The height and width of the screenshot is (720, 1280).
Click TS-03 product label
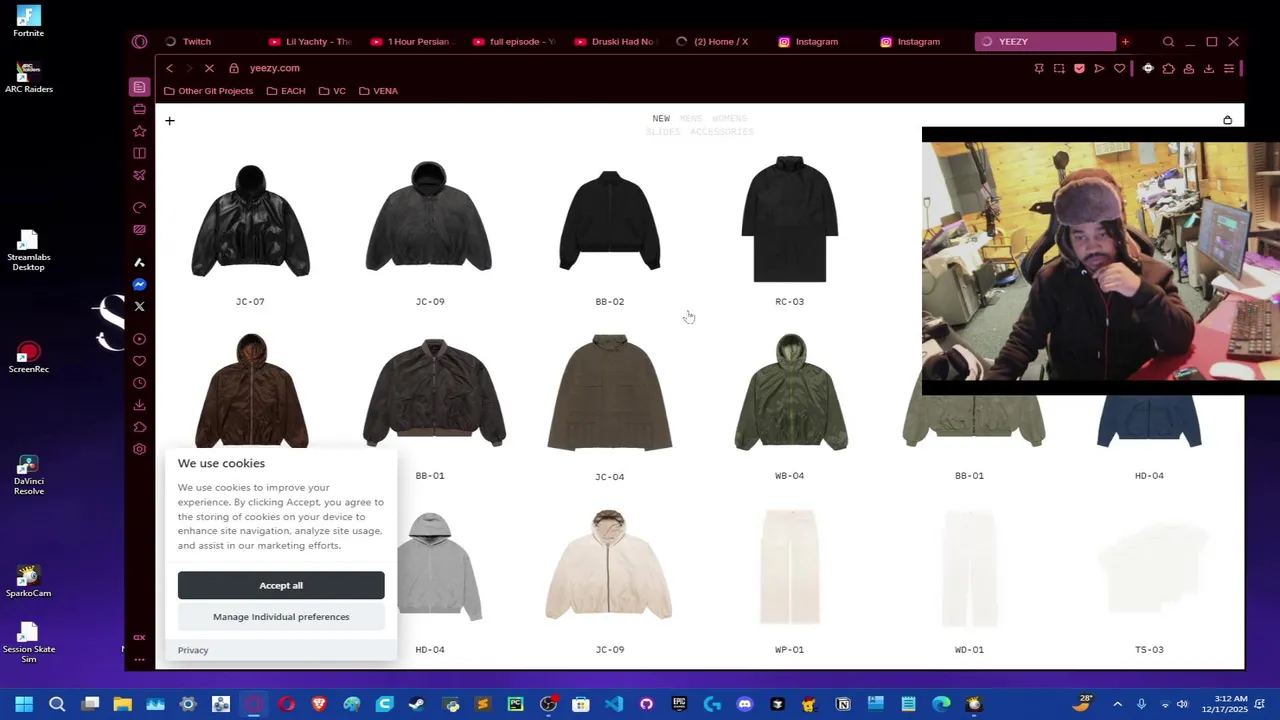click(x=1149, y=650)
